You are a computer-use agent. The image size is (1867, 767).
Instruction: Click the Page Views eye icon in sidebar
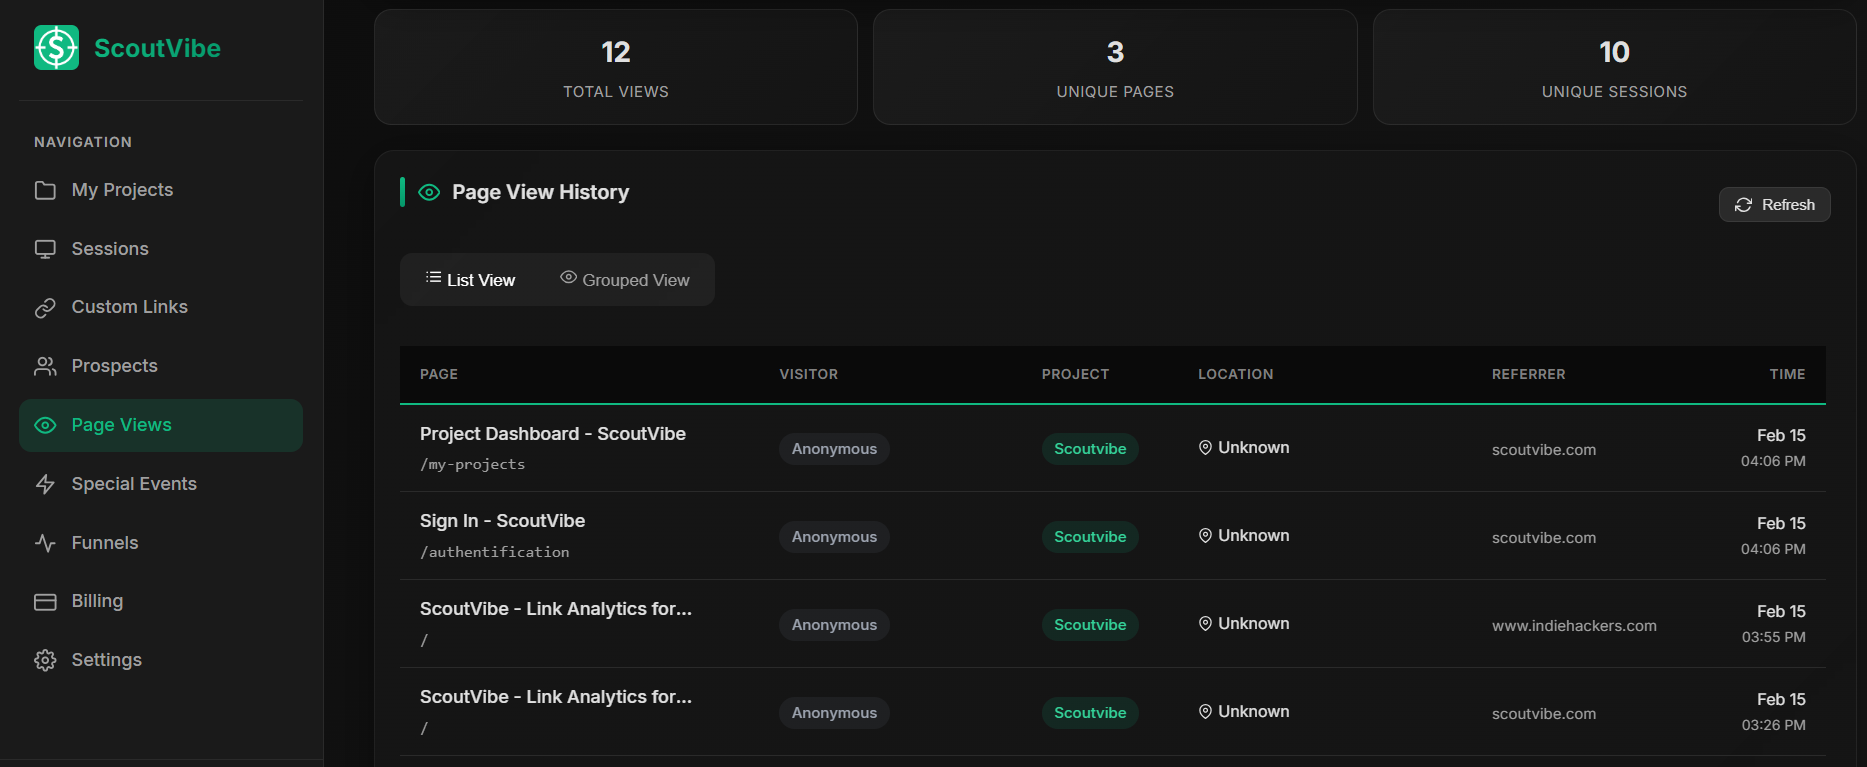(x=45, y=425)
